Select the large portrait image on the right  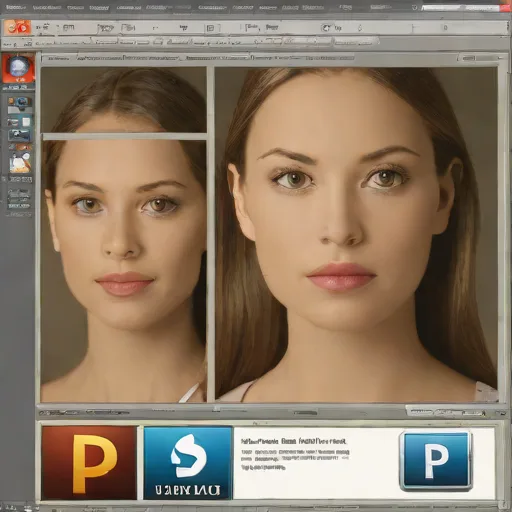click(356, 234)
